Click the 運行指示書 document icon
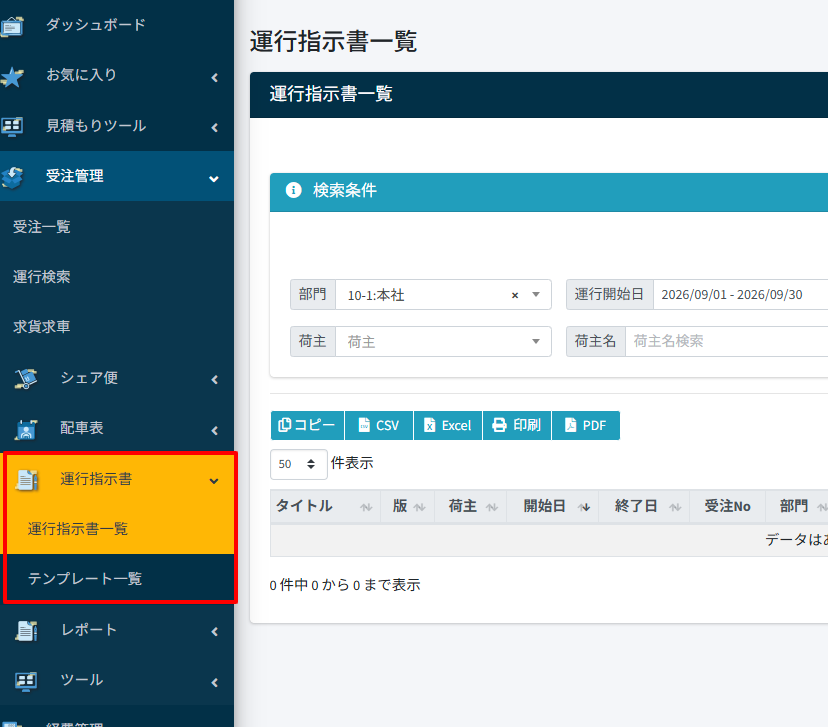Screen dimensions: 828x727 pos(26,480)
